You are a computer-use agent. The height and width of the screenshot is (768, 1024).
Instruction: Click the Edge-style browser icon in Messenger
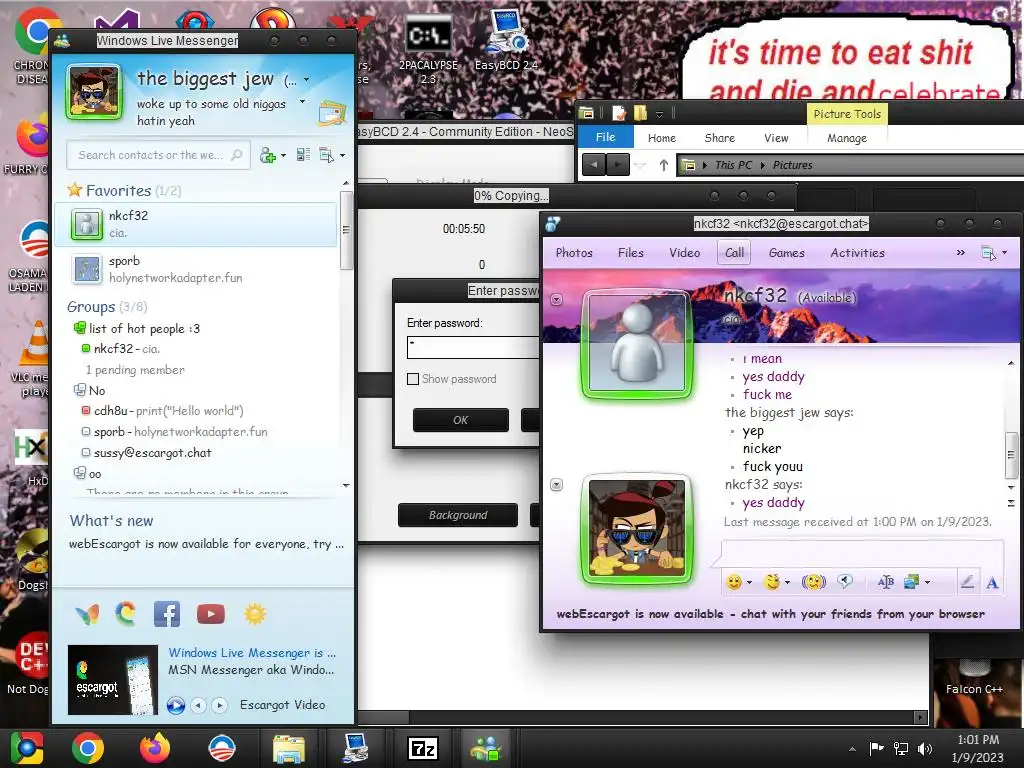coord(125,614)
